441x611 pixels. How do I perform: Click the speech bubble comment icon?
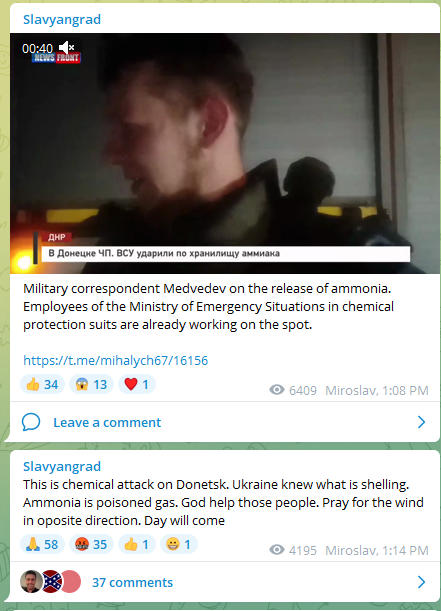(x=31, y=422)
